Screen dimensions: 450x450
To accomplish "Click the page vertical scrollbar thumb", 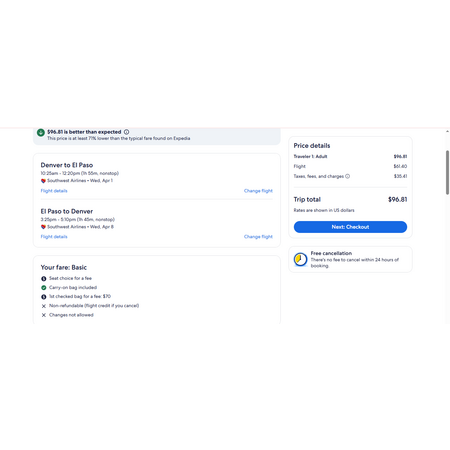I will pos(447,172).
